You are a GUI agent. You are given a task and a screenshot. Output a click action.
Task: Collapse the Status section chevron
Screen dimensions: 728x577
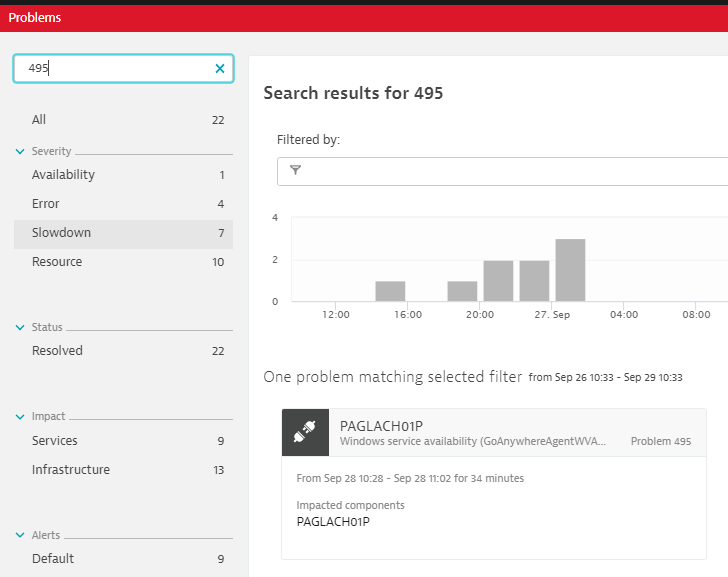[x=20, y=328]
